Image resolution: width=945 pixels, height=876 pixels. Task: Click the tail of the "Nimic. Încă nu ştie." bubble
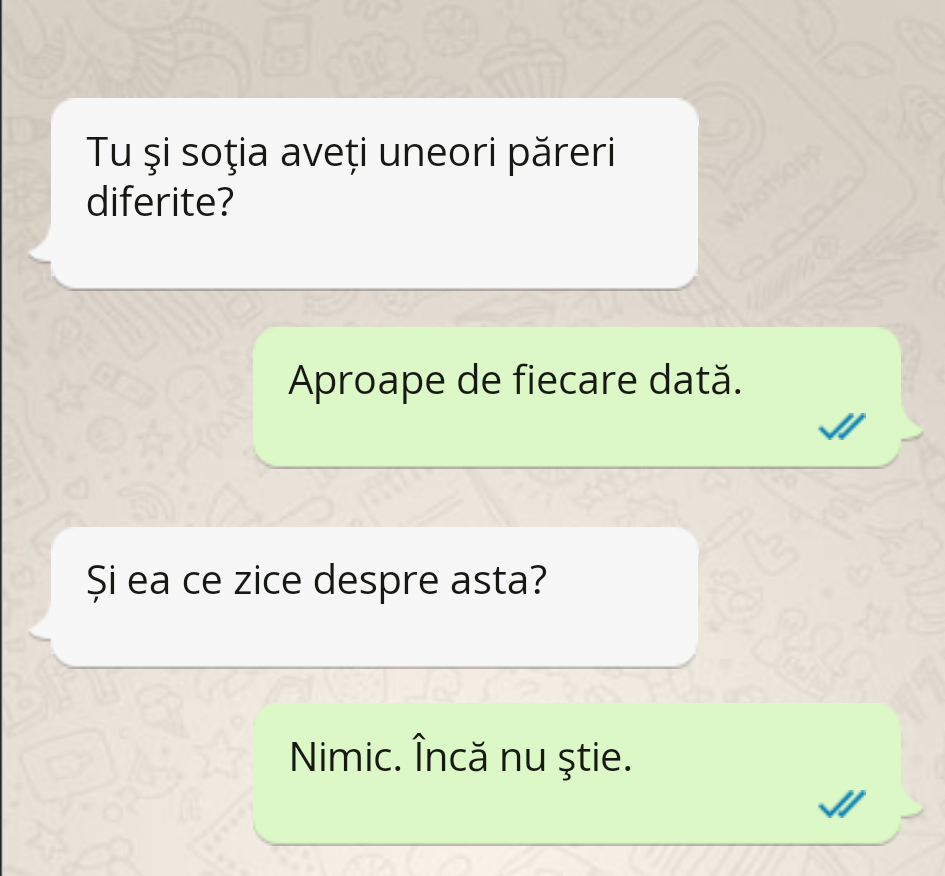coord(911,806)
